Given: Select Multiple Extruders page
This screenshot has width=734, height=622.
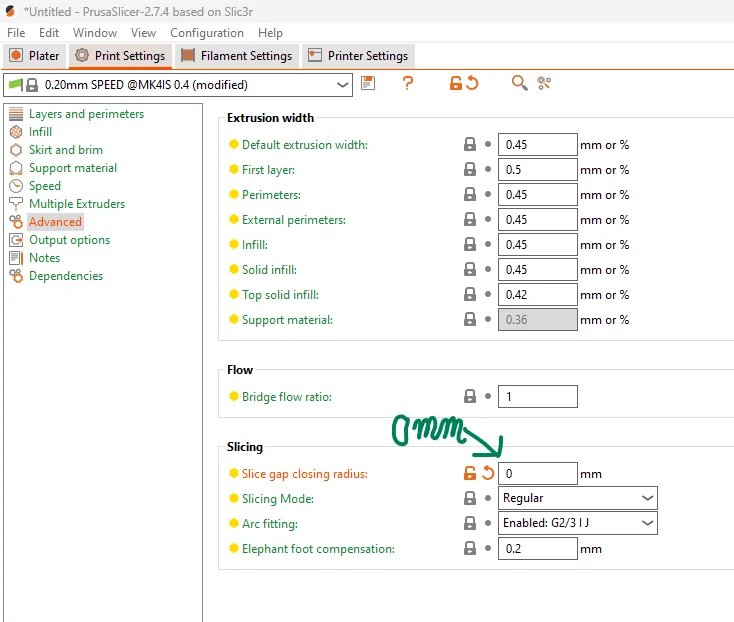Looking at the screenshot, I should 77,204.
